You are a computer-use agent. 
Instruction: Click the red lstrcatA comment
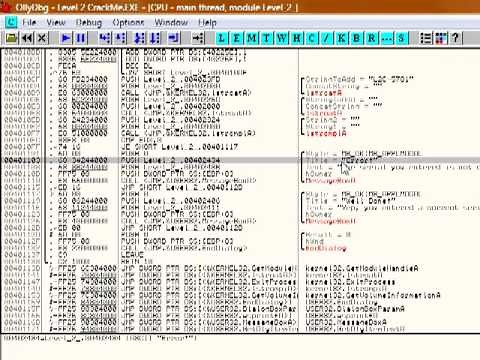(324, 93)
